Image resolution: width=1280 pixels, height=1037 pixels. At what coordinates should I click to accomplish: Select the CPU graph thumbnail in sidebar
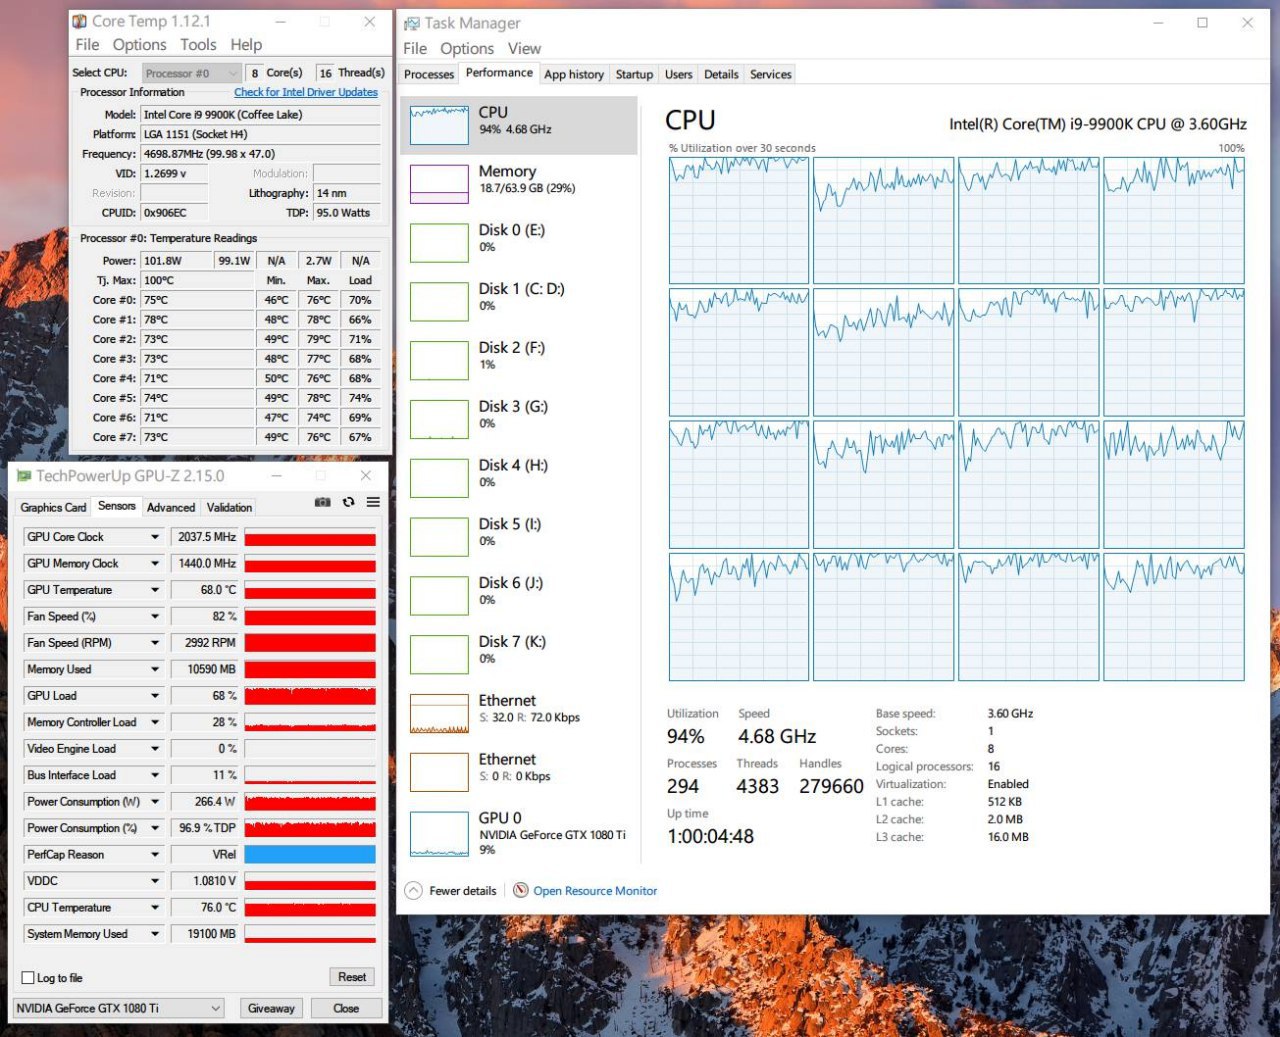coord(439,125)
